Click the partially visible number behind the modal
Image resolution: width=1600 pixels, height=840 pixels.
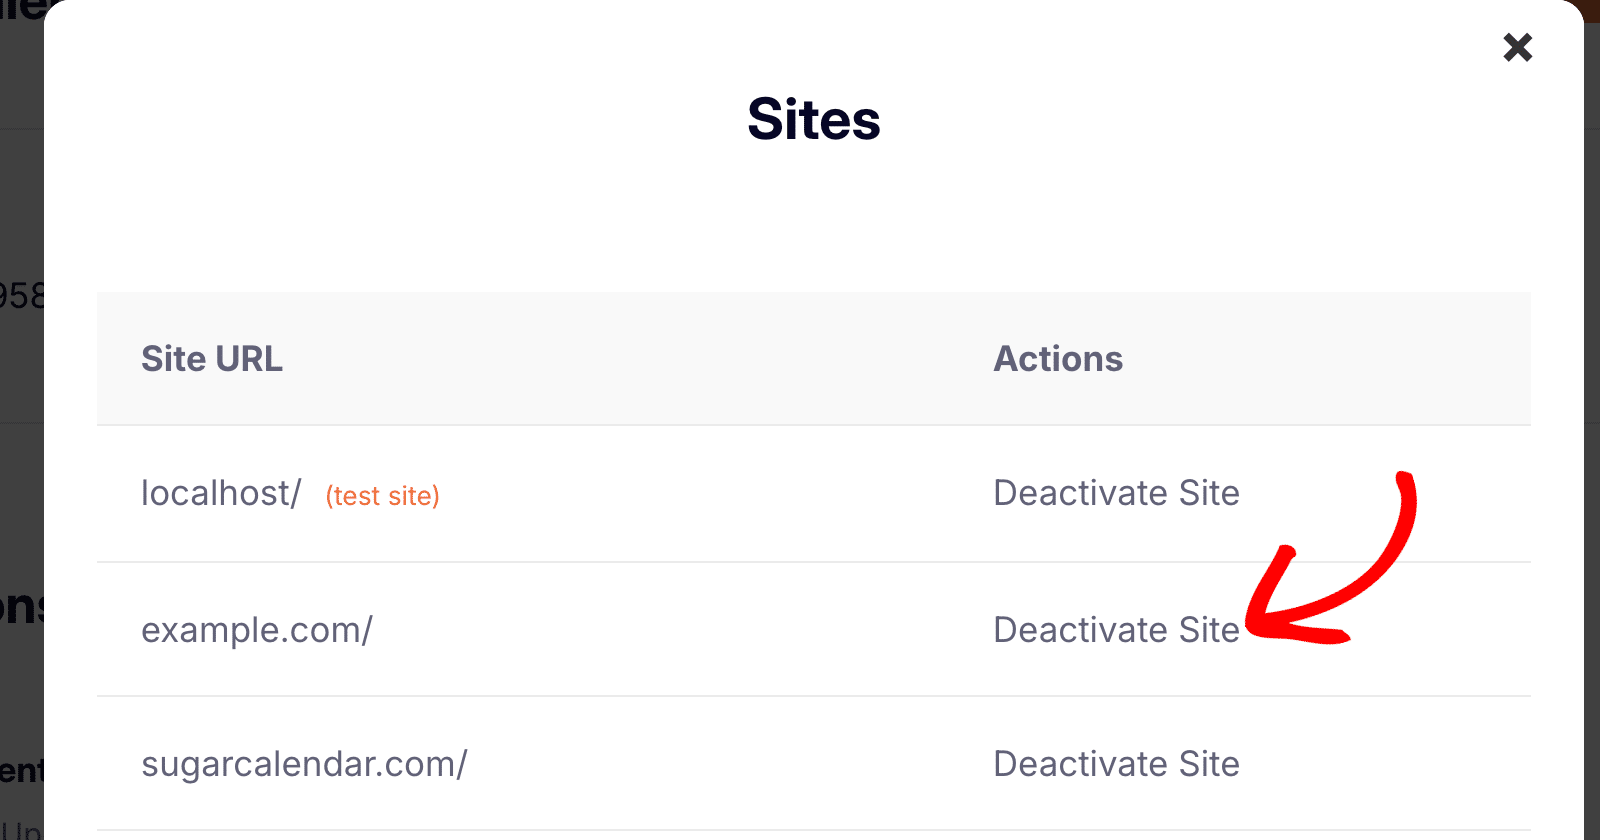[x=22, y=295]
